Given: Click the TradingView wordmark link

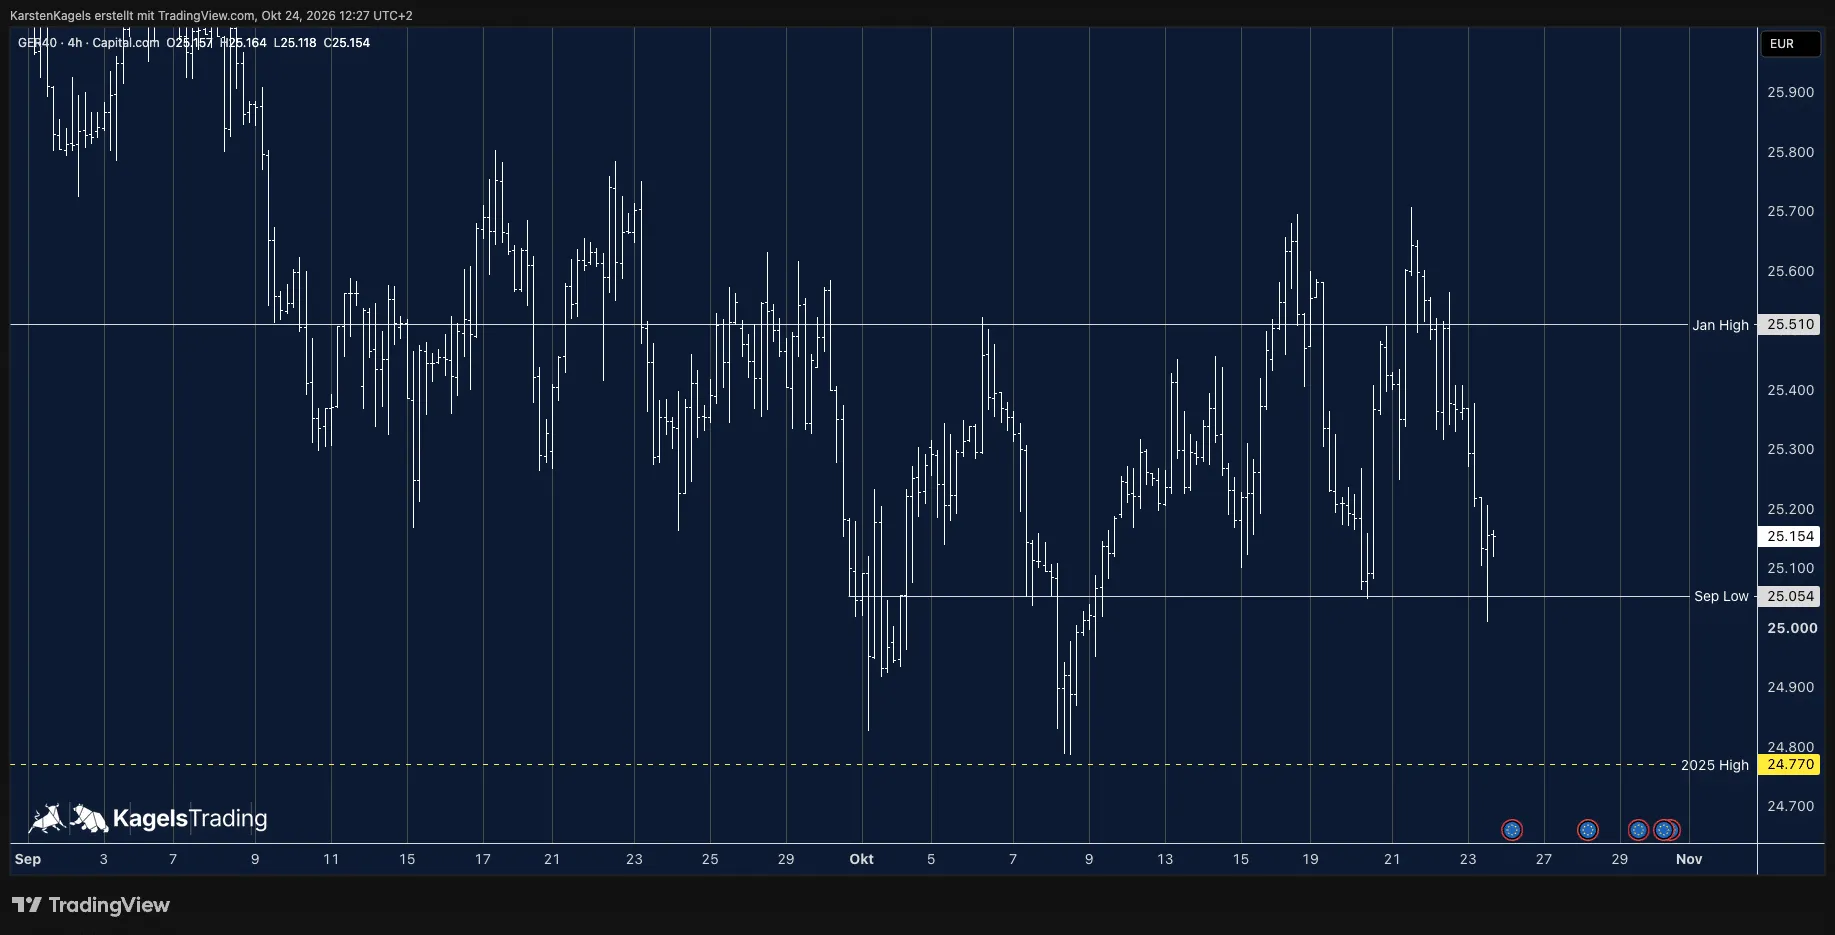Looking at the screenshot, I should pos(109,905).
